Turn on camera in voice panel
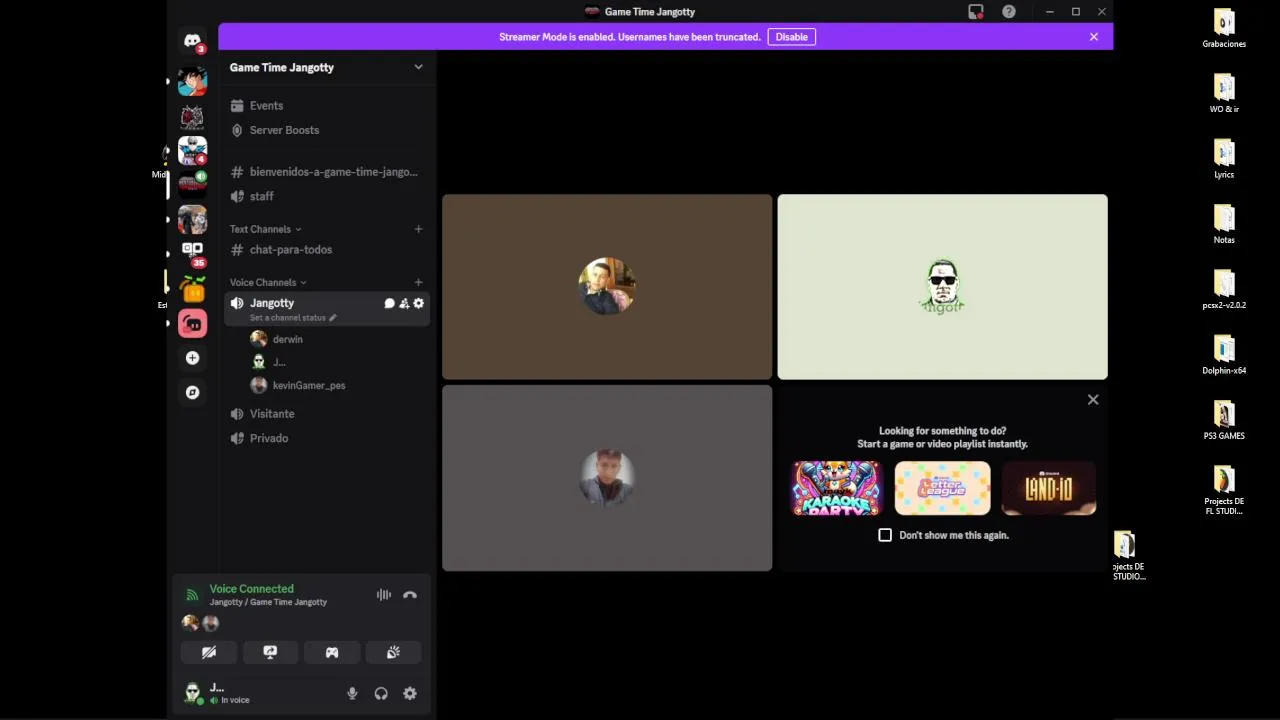Viewport: 1280px width, 720px height. pos(209,652)
